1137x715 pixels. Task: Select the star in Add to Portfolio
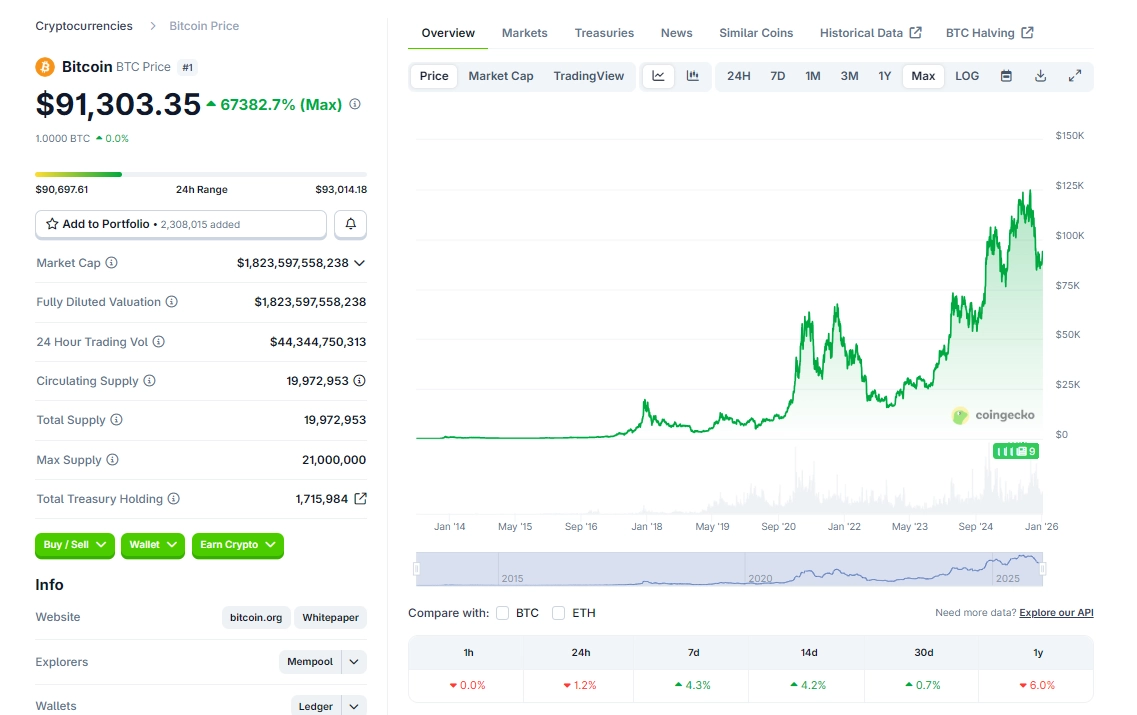click(x=52, y=224)
